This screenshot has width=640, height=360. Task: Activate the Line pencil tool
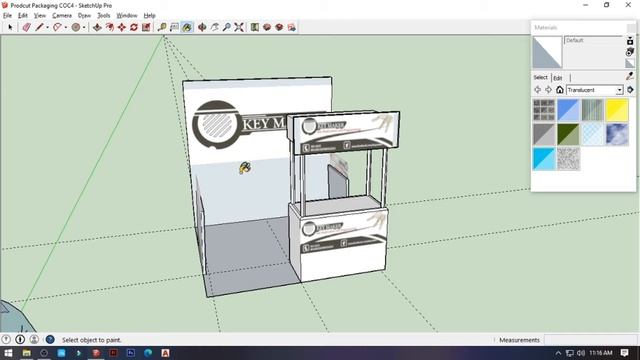coord(39,27)
